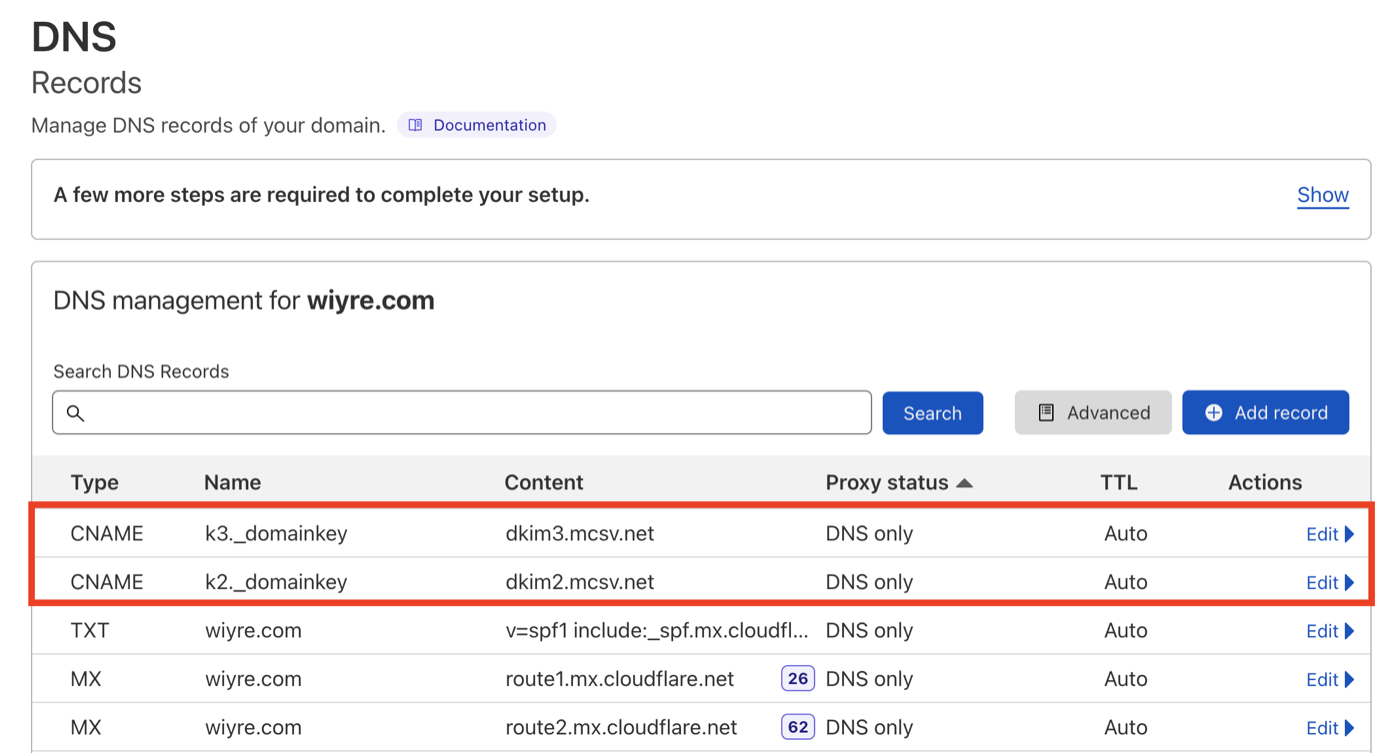1400x753 pixels.
Task: Click the TTL column header
Action: [x=1119, y=482]
